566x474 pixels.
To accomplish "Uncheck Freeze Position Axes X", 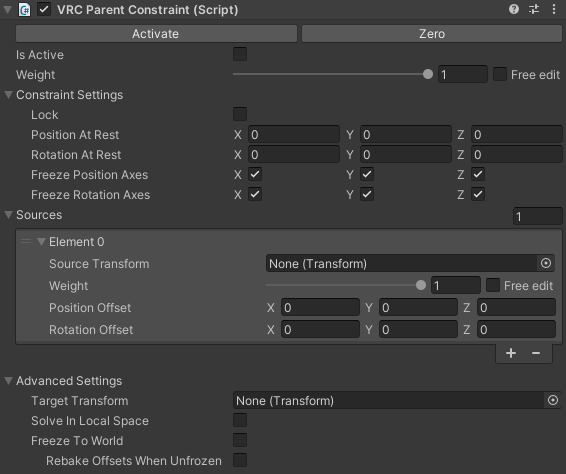I will tap(255, 174).
